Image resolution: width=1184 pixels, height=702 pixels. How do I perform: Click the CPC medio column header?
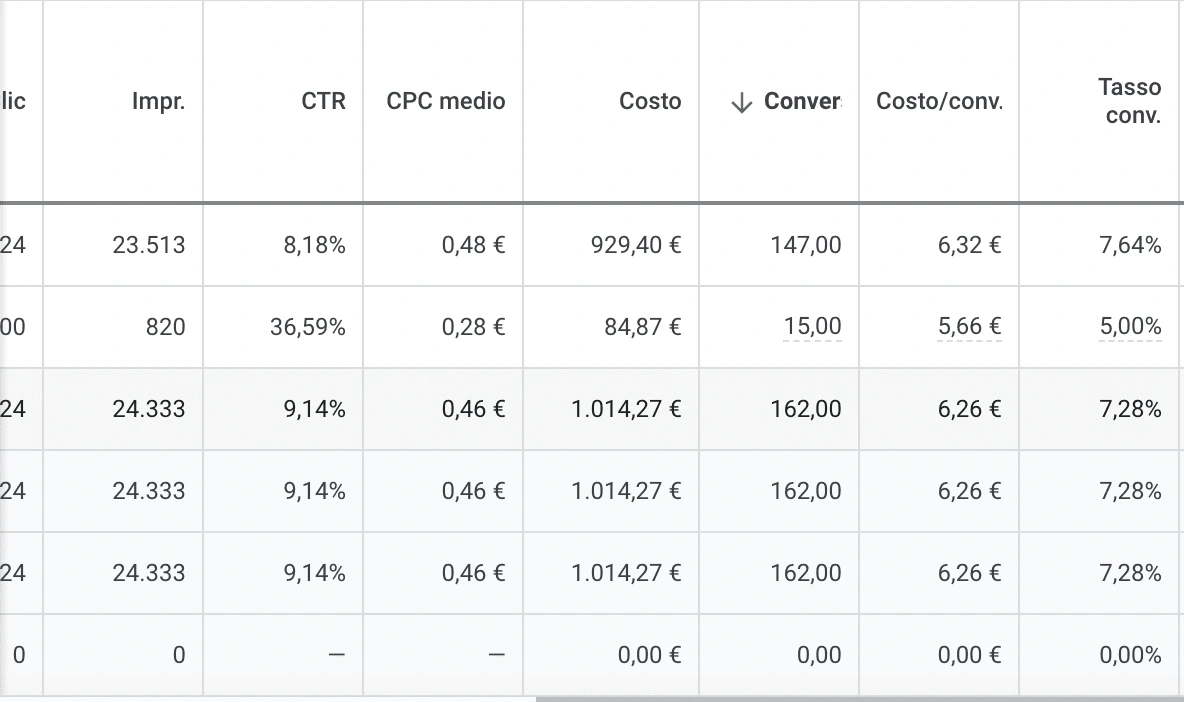tap(446, 101)
